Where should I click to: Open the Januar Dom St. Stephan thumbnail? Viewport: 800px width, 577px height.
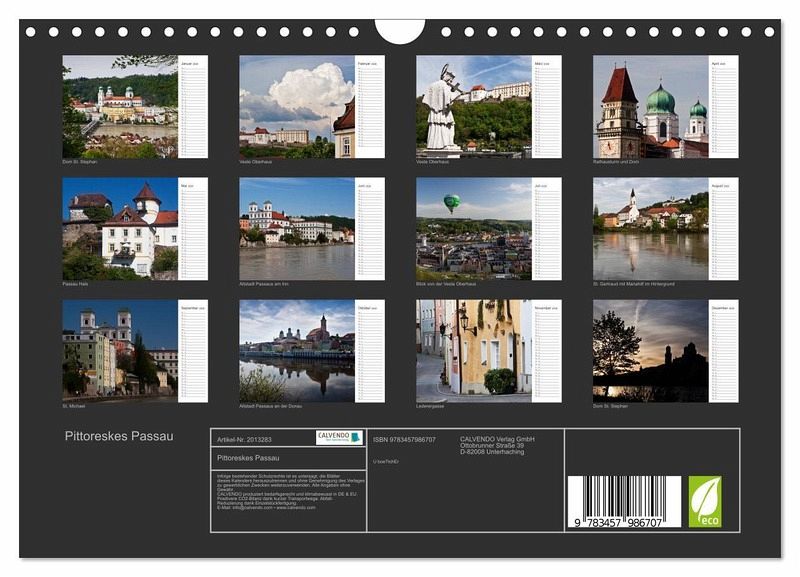[x=120, y=106]
